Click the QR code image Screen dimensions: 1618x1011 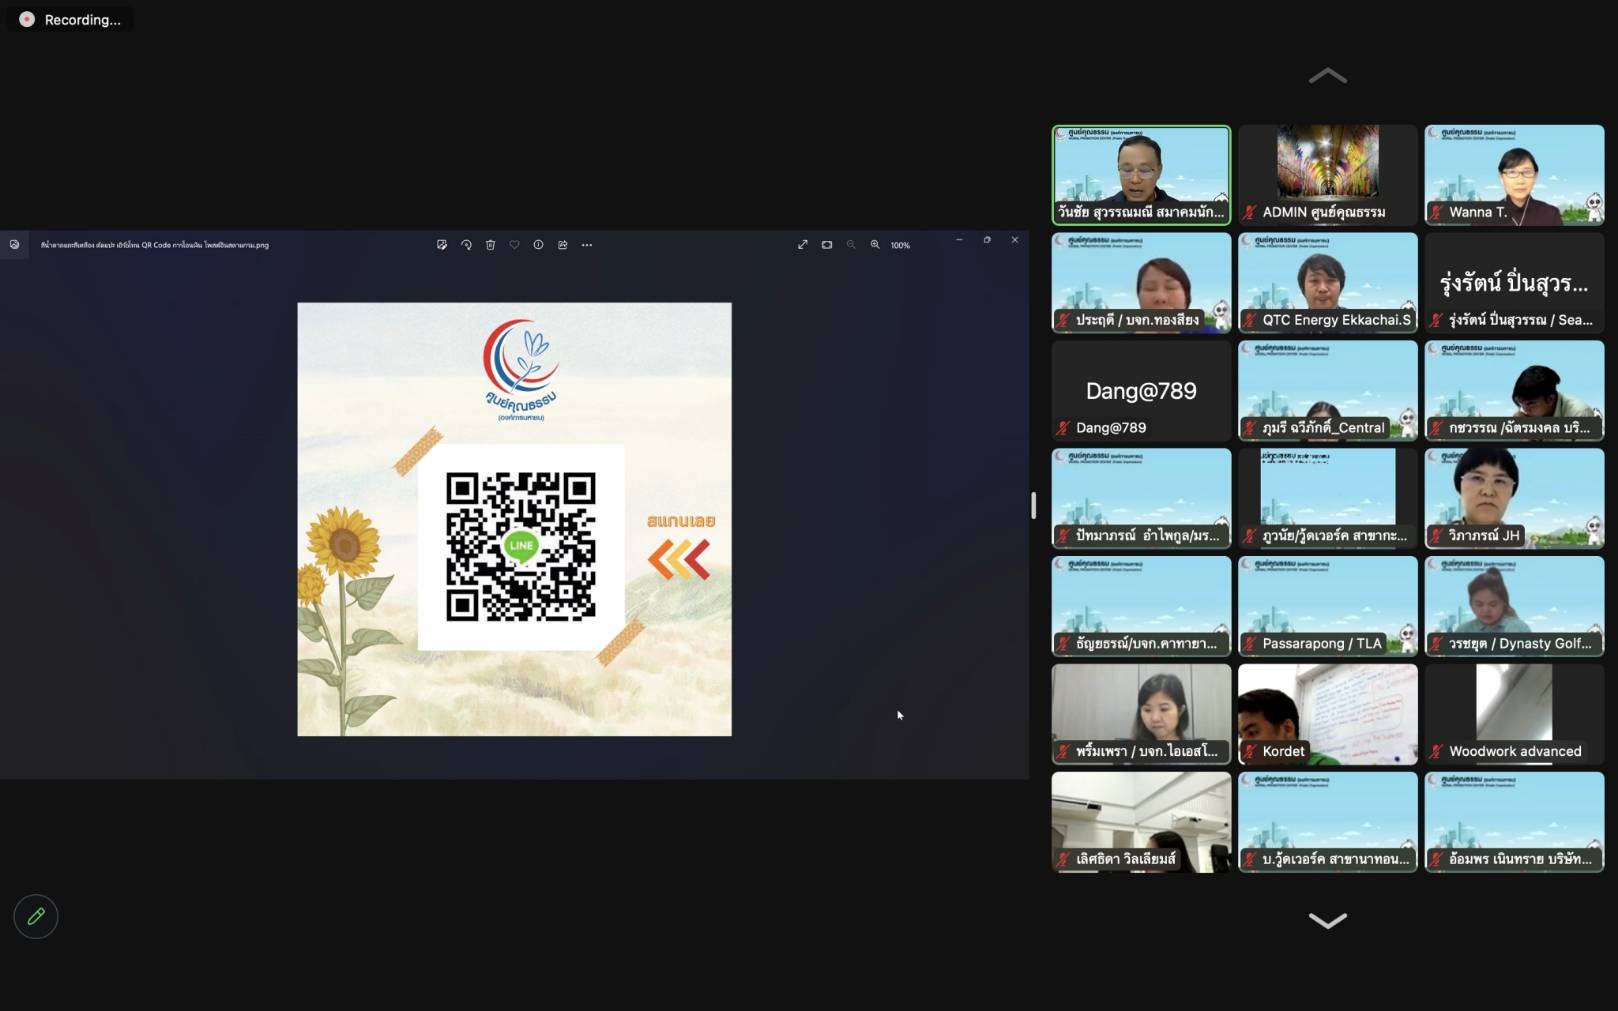coord(521,547)
